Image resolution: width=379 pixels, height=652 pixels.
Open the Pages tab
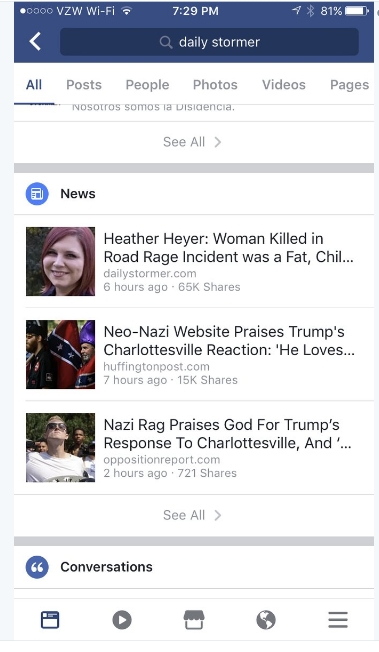coord(349,85)
